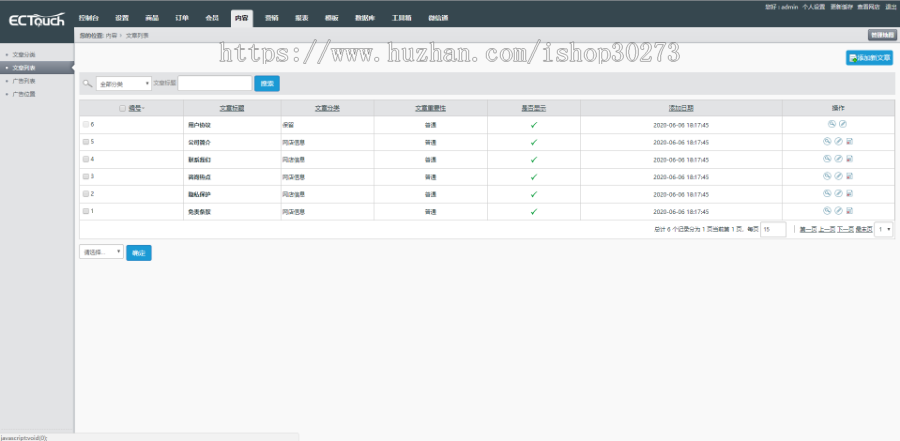Image resolution: width=900 pixels, height=441 pixels.
Task: Click the edit icon for article 3
Action: (x=839, y=175)
